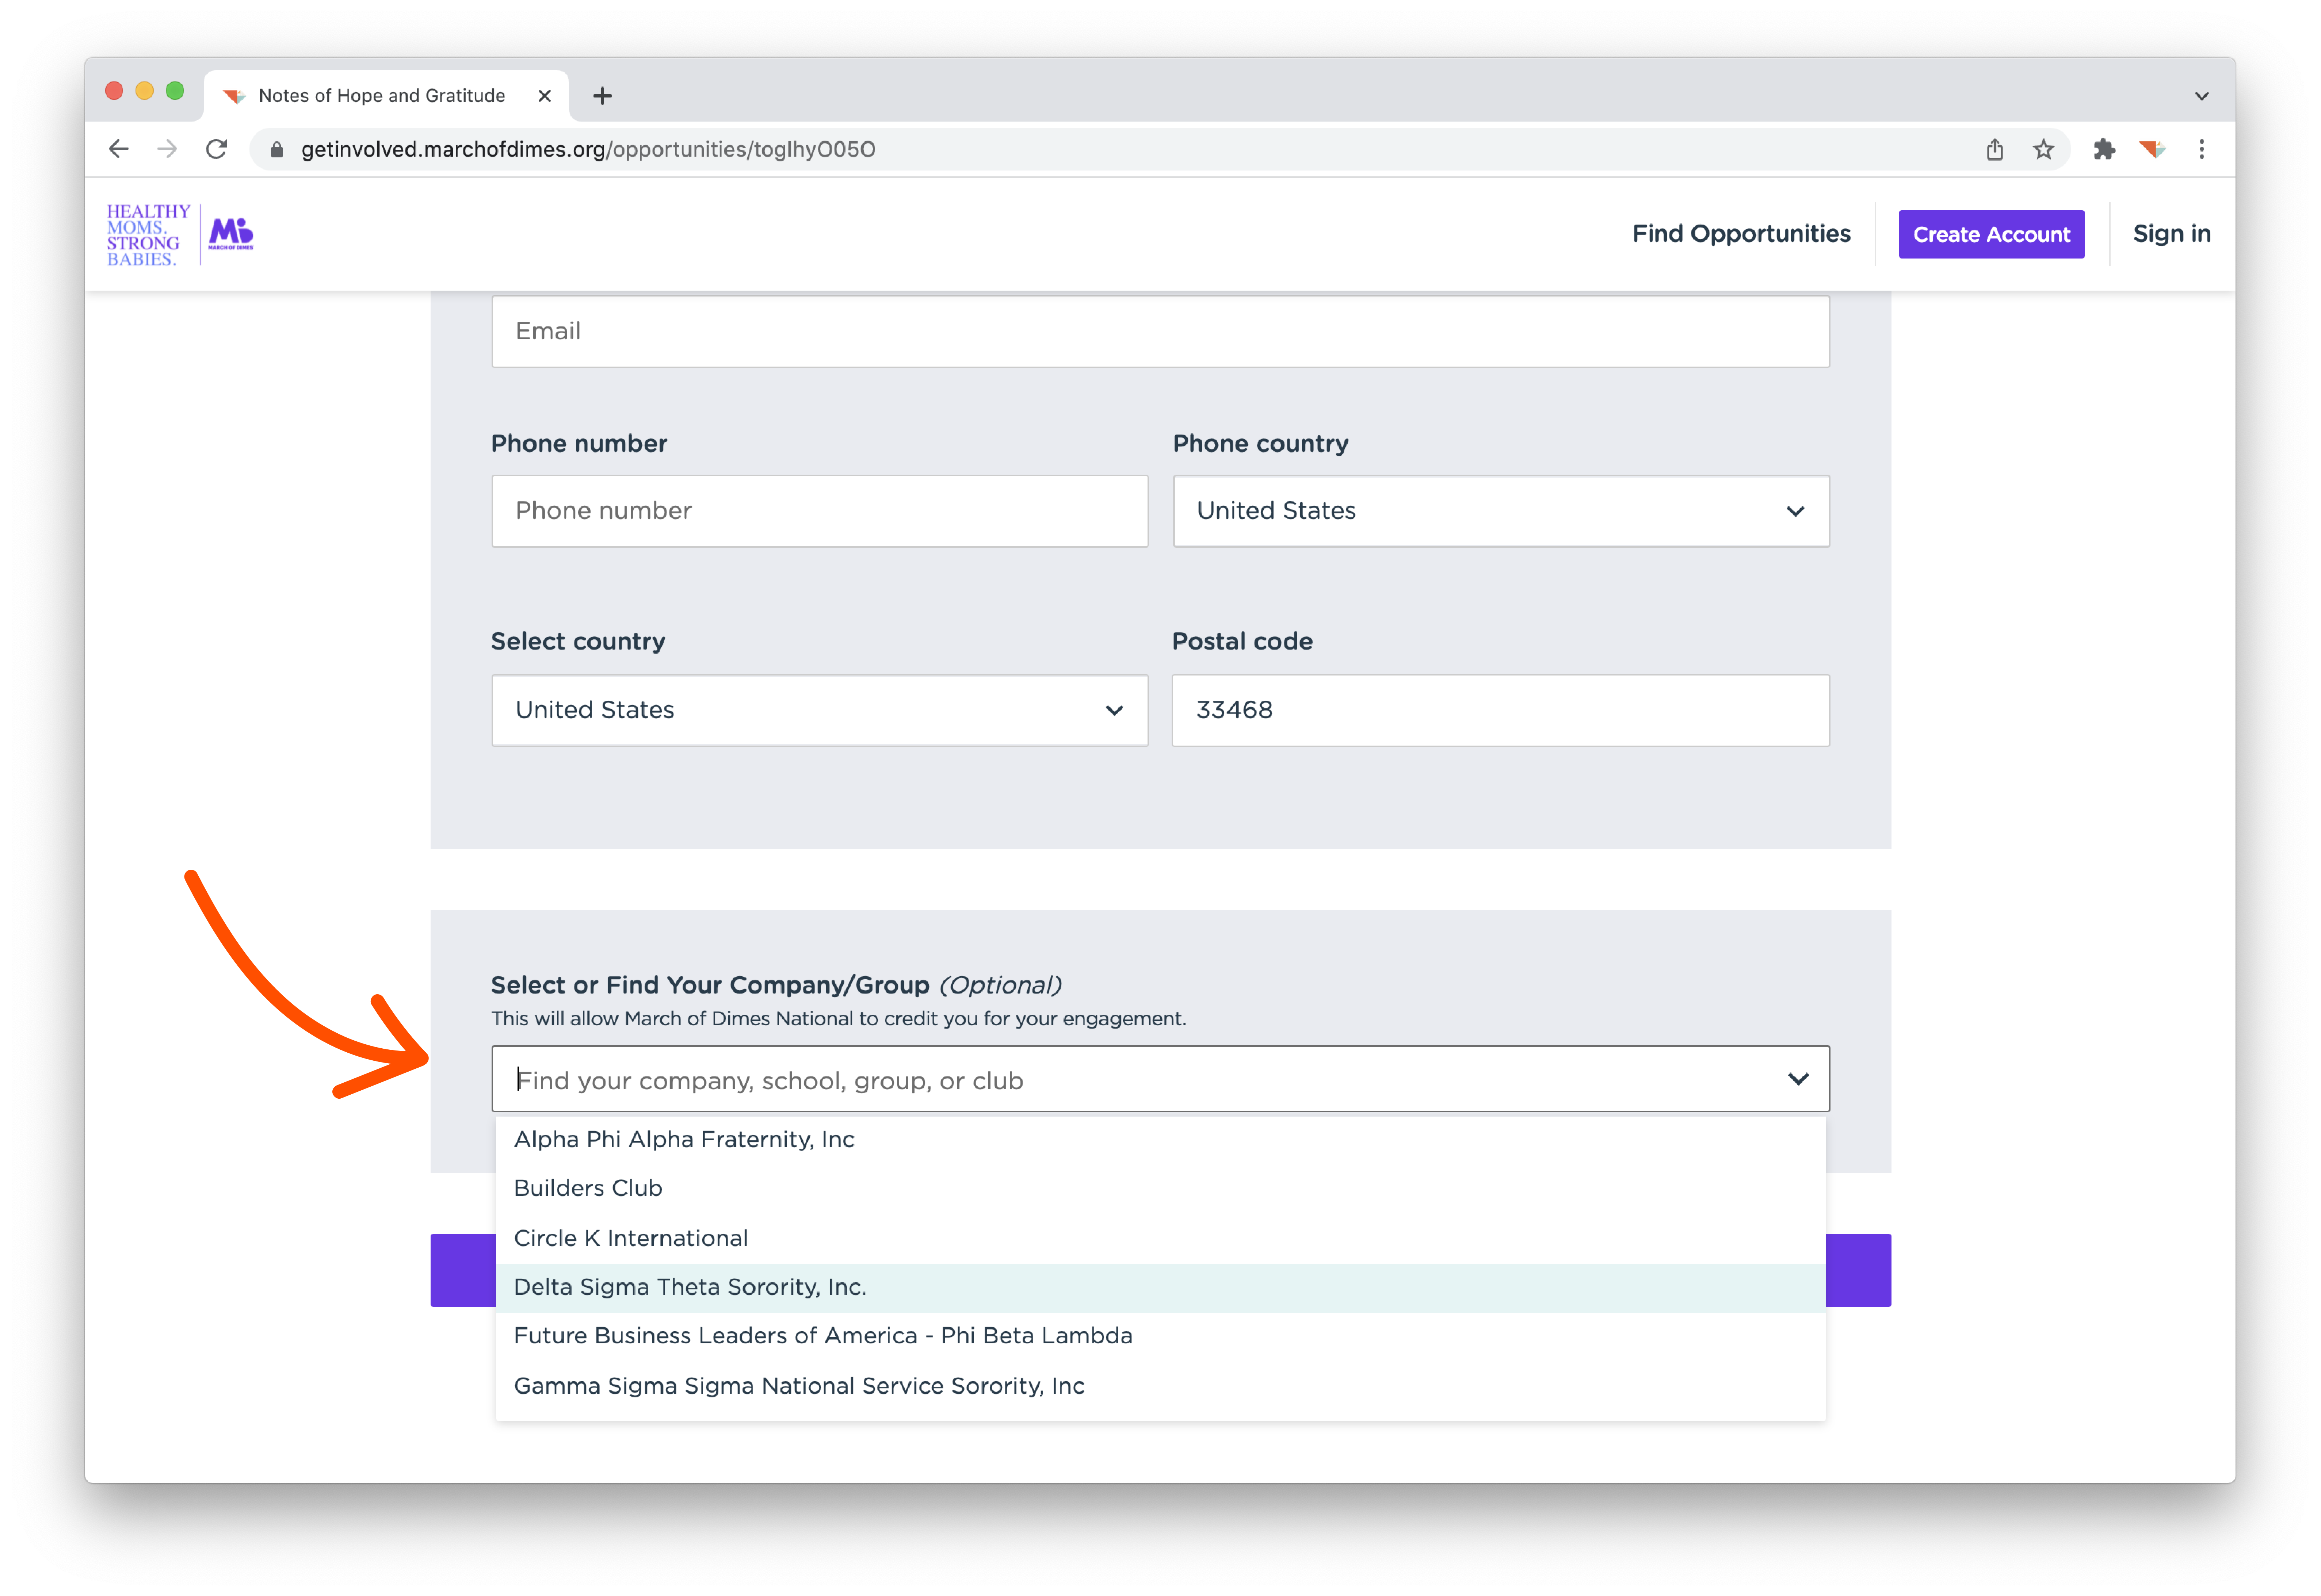Open a new browser tab
Viewport: 2321px width, 1596px height.
coord(602,96)
